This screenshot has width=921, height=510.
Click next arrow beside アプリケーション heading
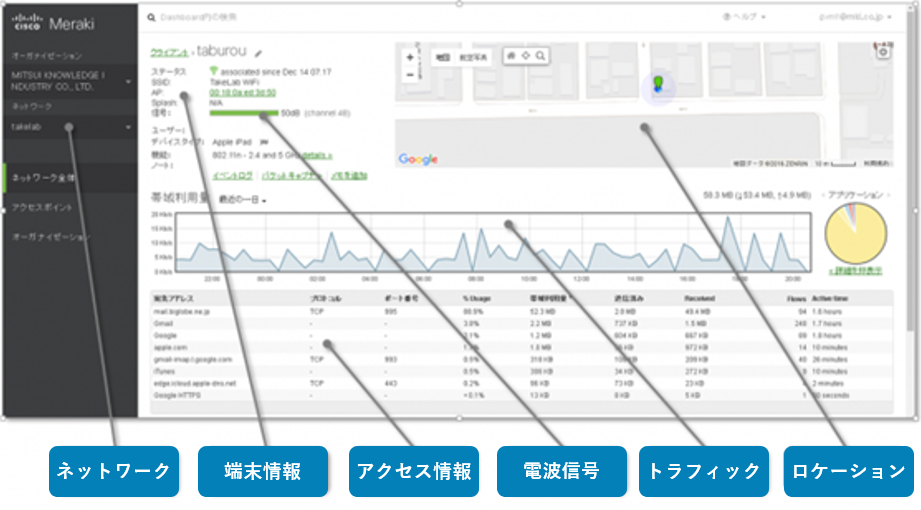coord(888,195)
